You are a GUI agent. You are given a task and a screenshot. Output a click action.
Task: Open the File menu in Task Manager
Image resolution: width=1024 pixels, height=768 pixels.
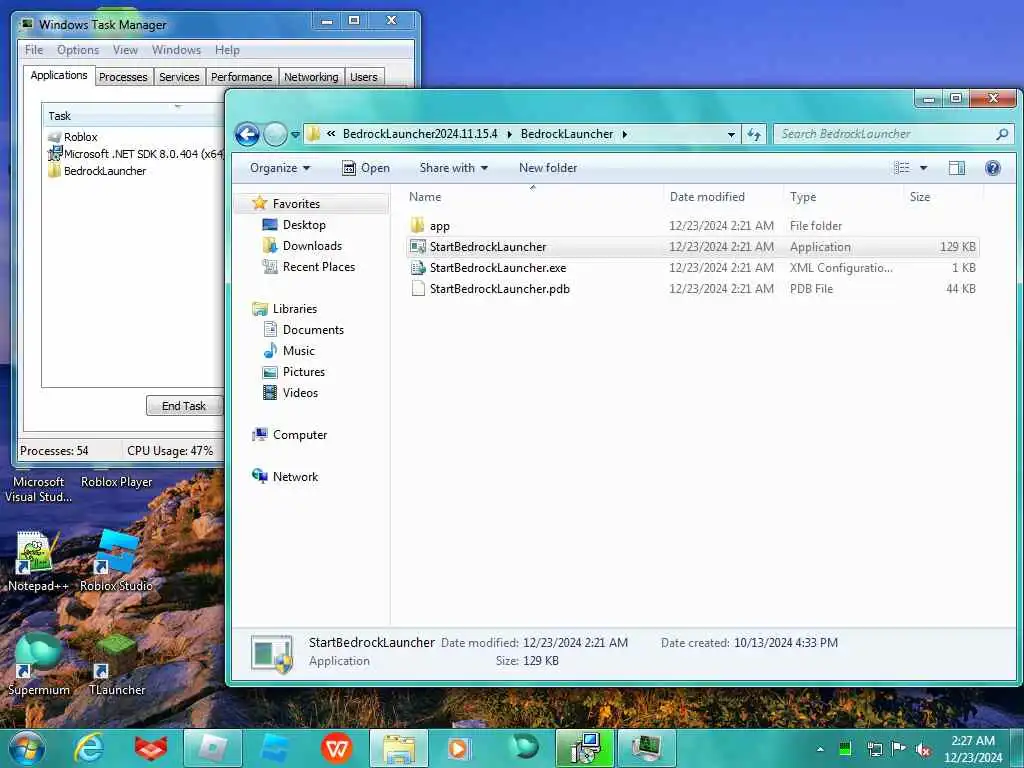[34, 50]
